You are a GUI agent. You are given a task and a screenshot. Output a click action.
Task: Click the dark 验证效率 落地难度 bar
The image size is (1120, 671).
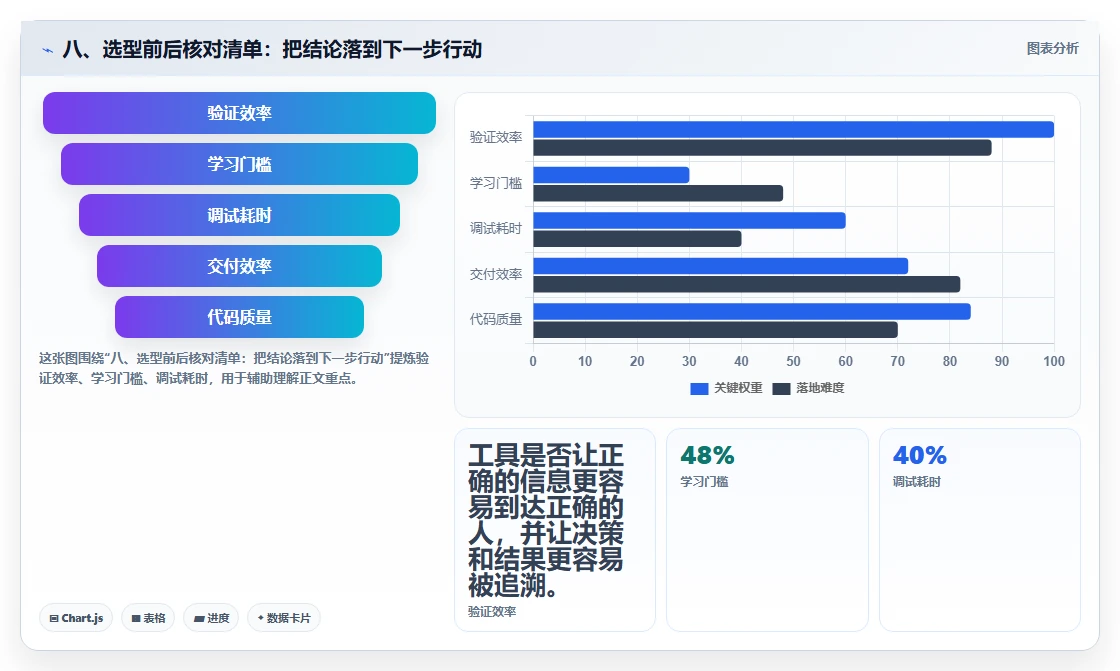click(x=762, y=148)
